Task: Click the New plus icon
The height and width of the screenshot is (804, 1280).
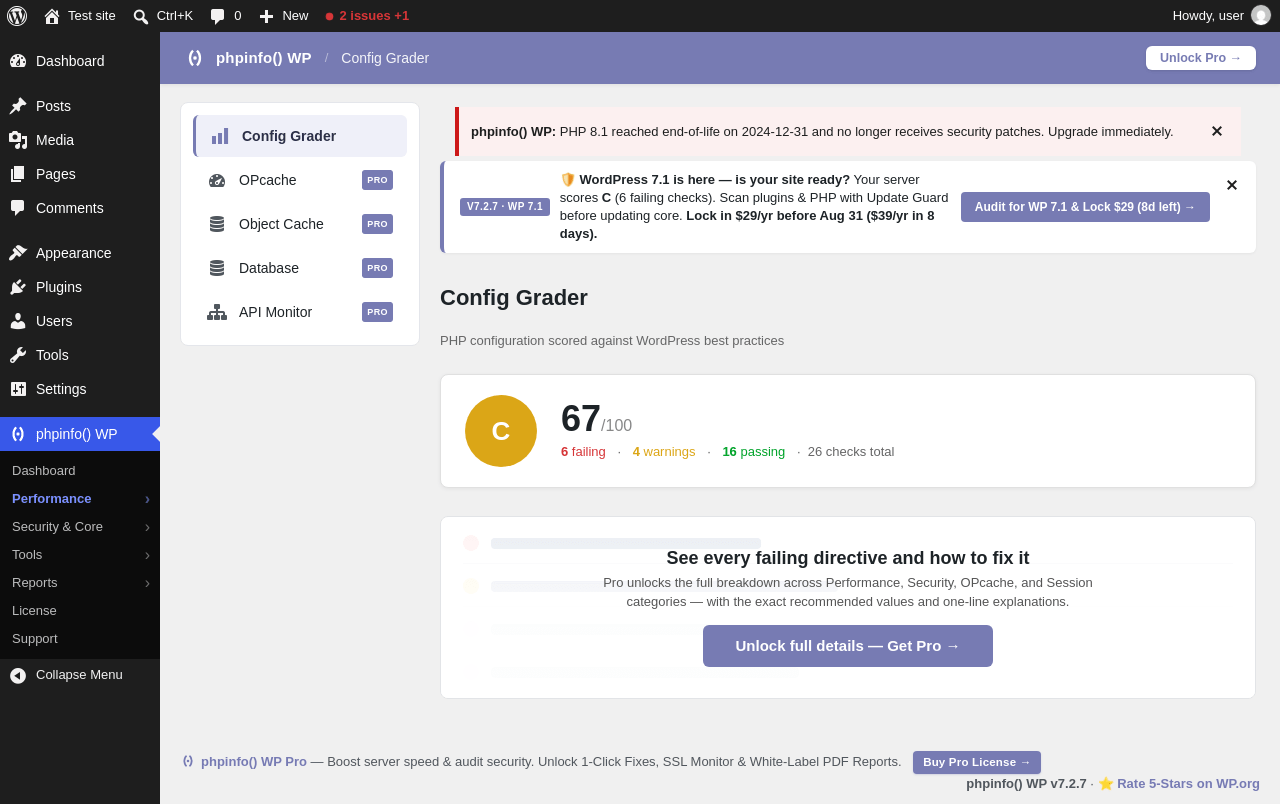Action: pyautogui.click(x=266, y=16)
